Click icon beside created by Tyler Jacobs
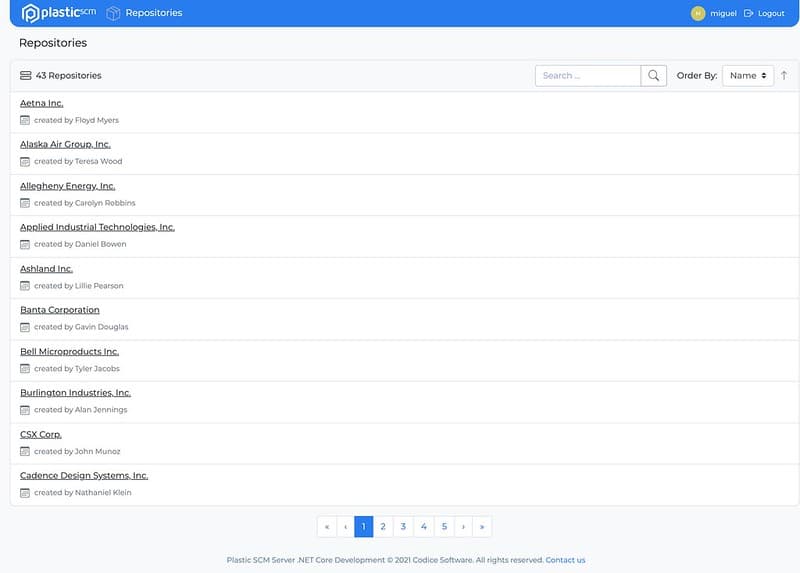800x573 pixels. [x=25, y=368]
